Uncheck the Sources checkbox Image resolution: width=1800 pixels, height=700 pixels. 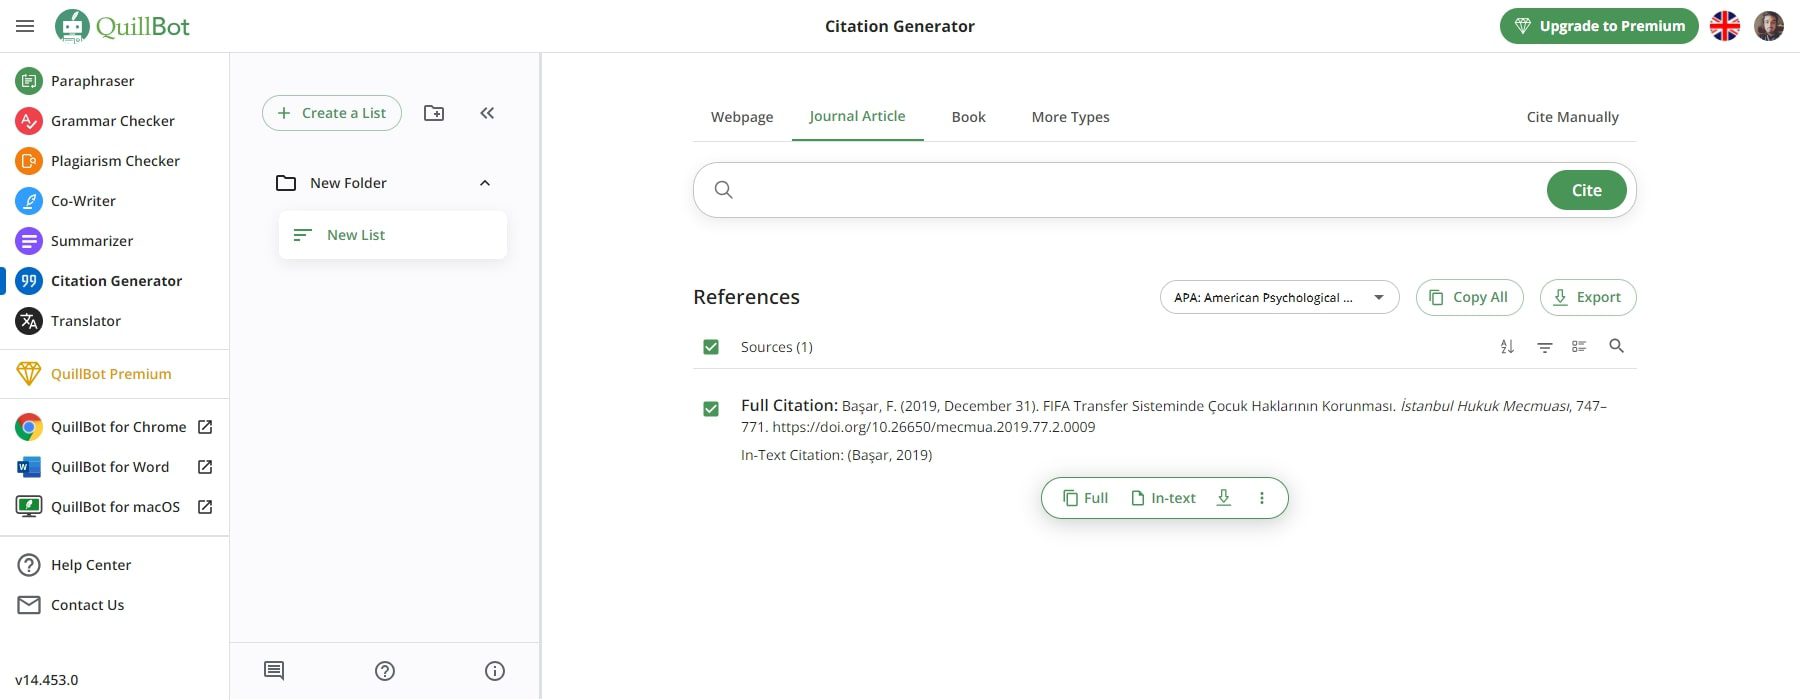click(710, 346)
